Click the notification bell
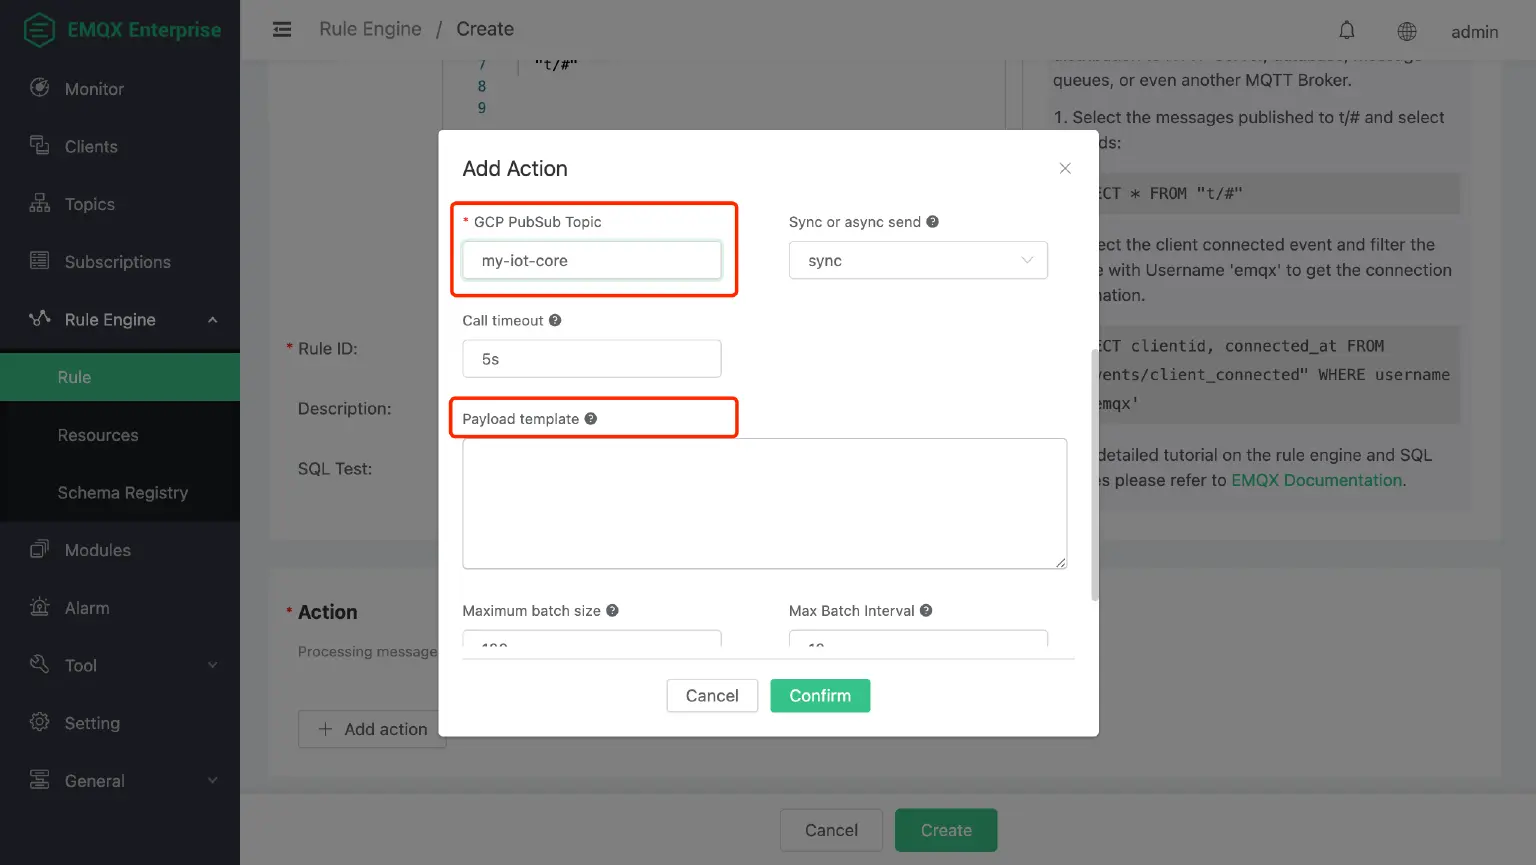 click(x=1346, y=30)
